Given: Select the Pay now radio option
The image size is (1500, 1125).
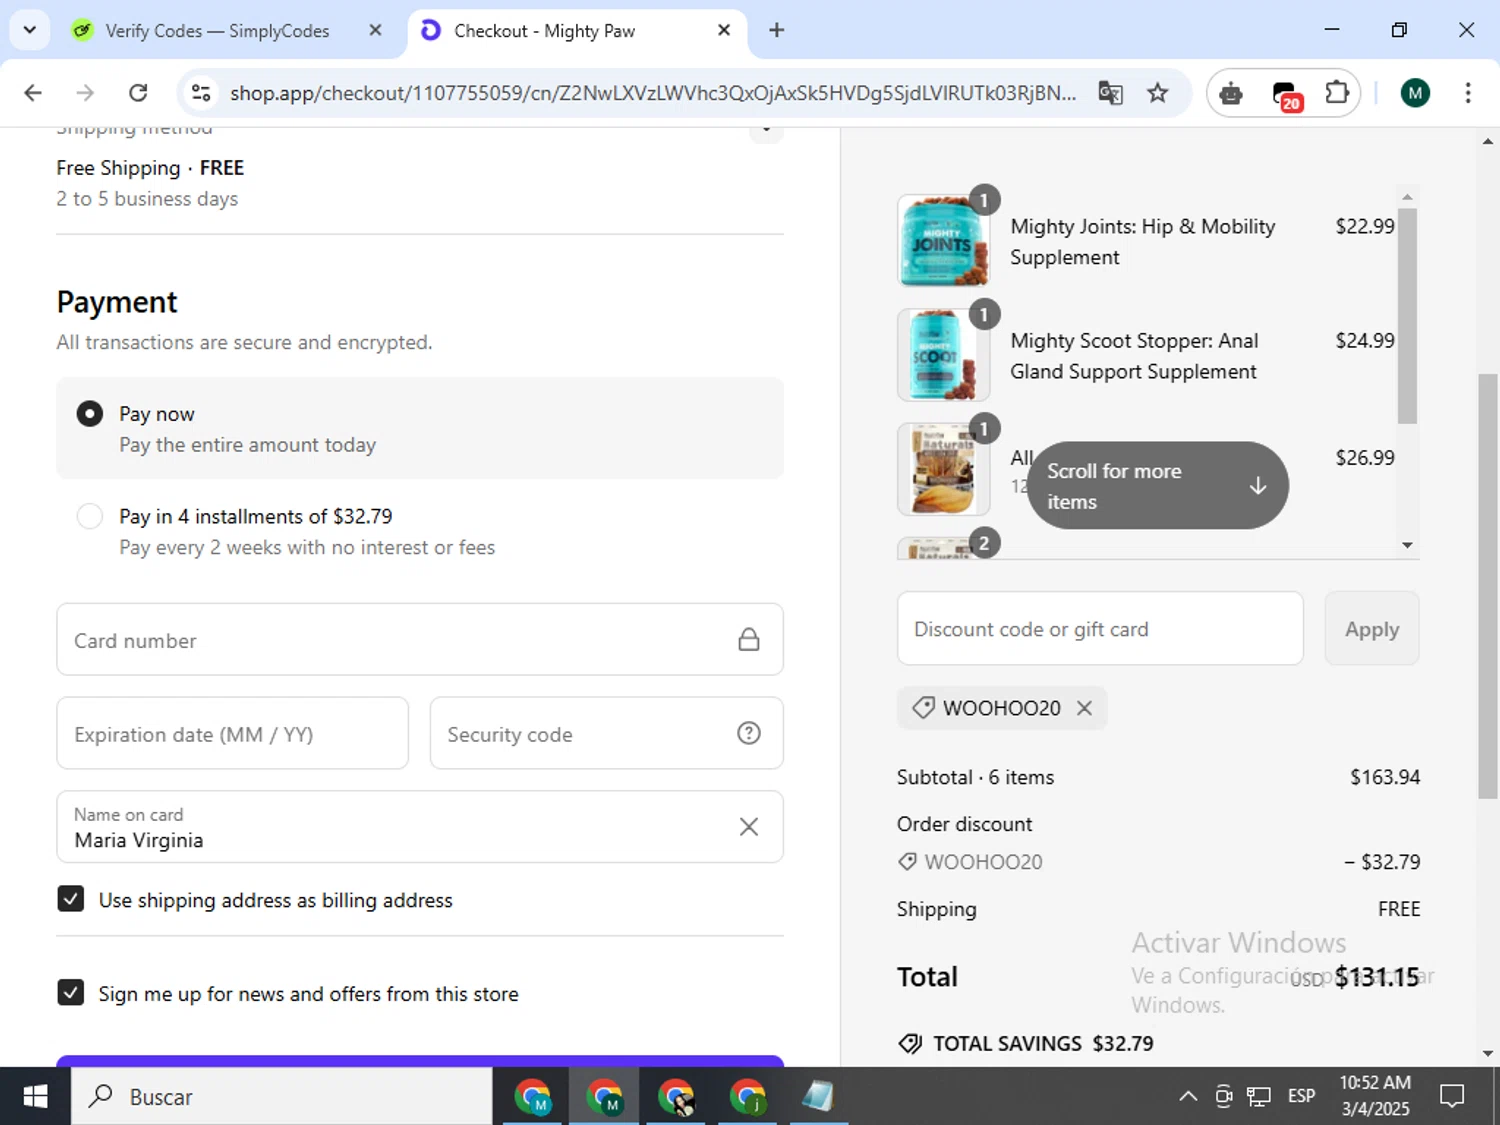Looking at the screenshot, I should pos(90,414).
